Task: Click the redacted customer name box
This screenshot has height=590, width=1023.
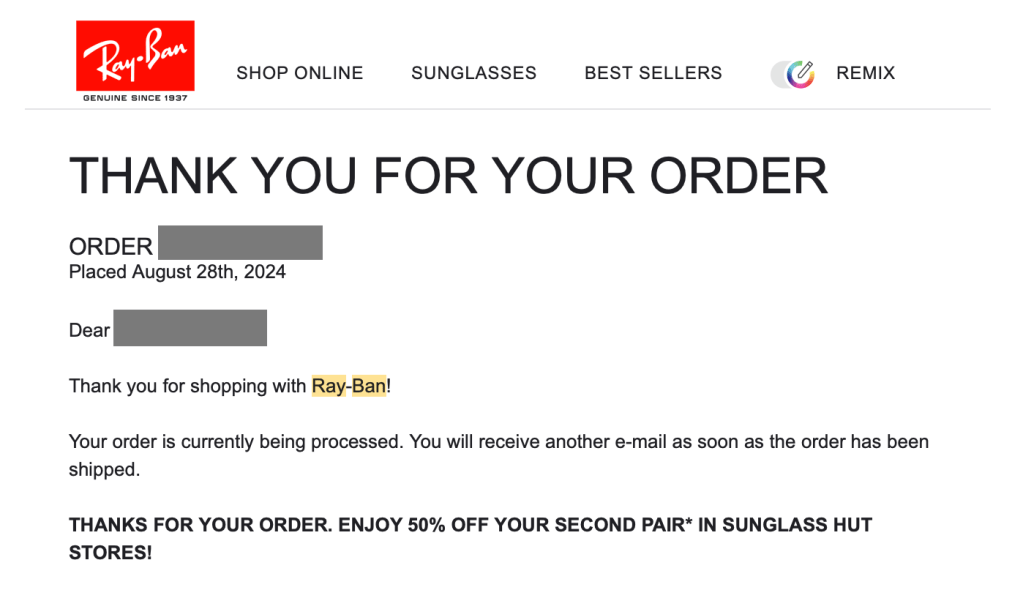Action: point(190,328)
